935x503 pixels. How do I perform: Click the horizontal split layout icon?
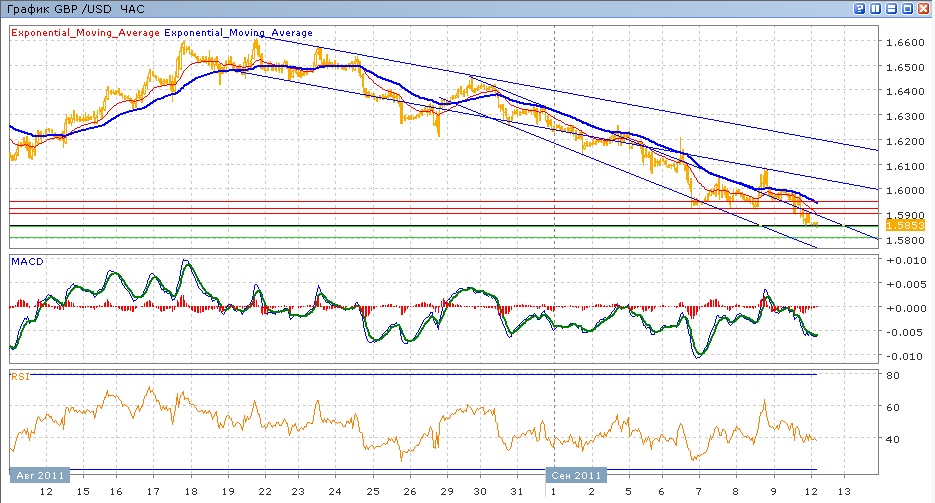(x=891, y=8)
